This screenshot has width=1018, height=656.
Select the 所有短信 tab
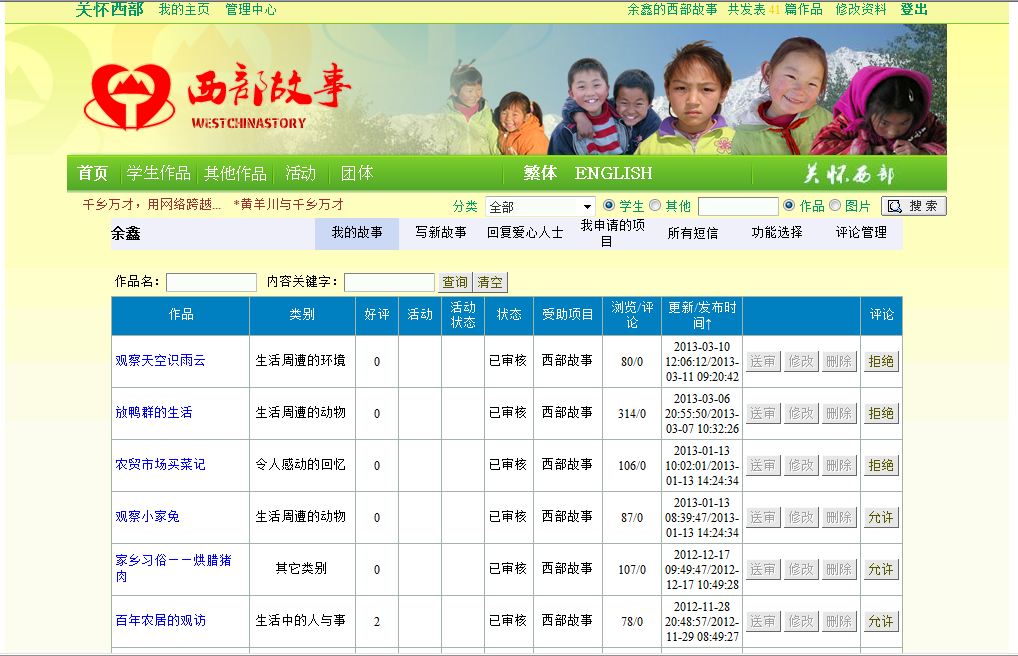[692, 233]
